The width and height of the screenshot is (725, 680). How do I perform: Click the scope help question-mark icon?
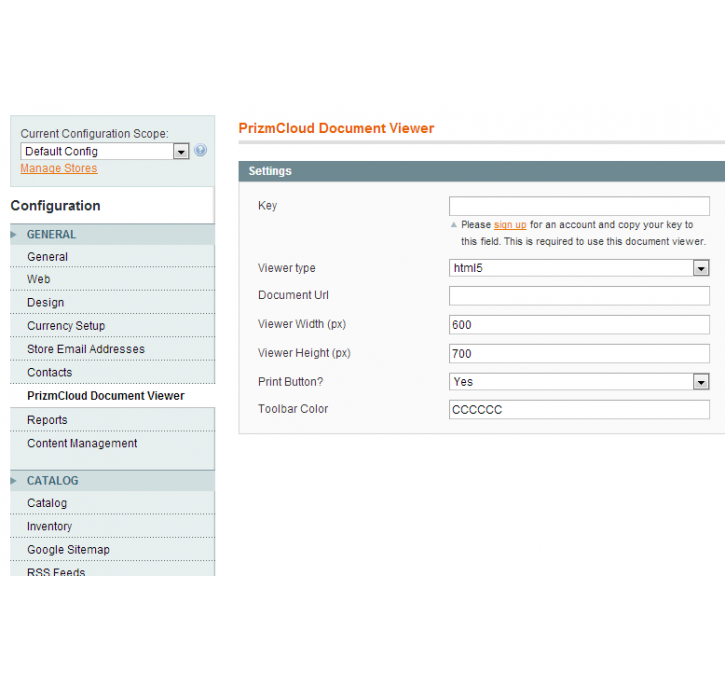tap(200, 150)
